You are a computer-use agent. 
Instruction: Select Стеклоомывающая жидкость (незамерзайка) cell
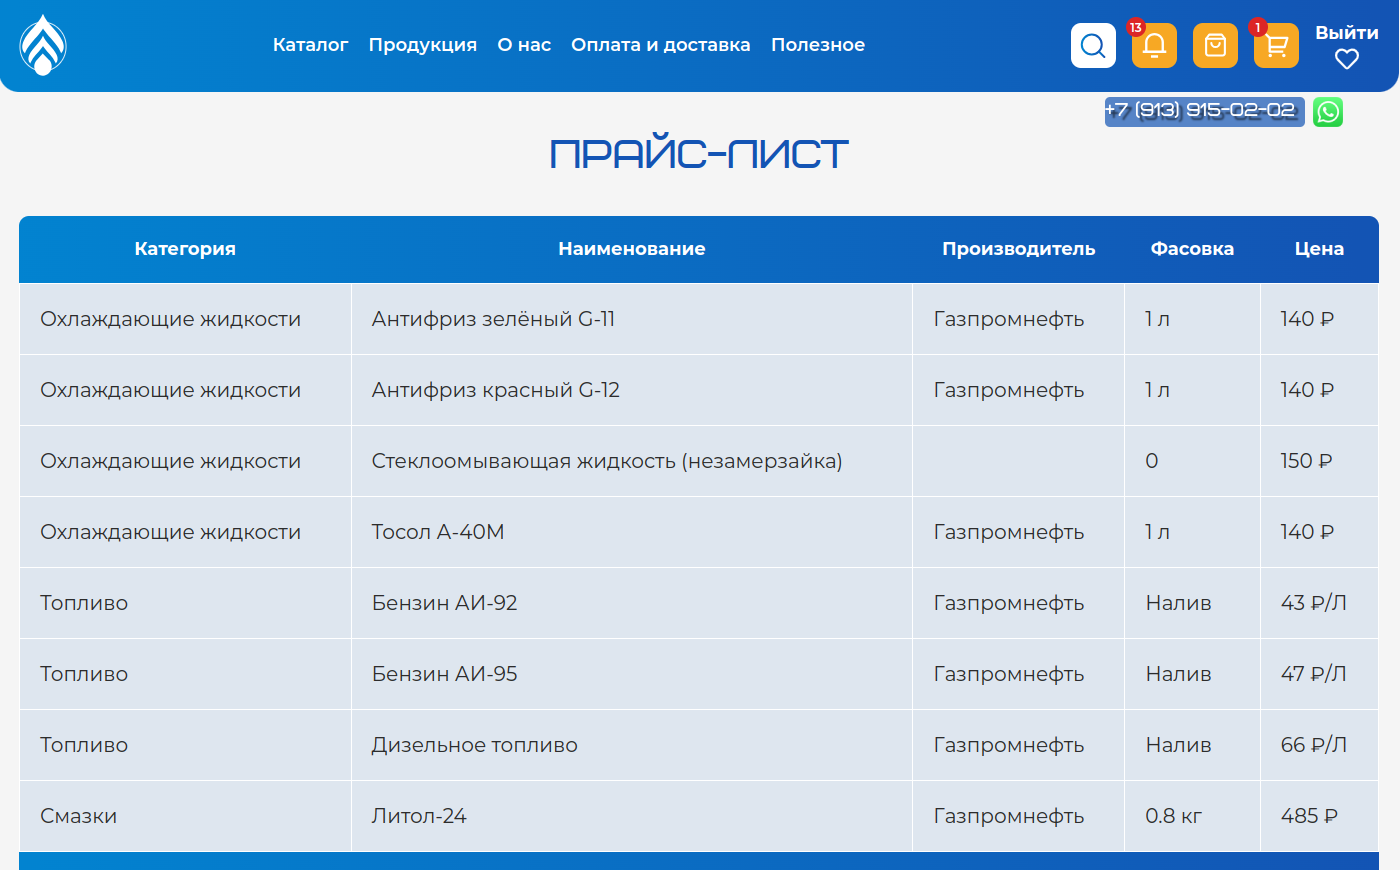click(x=632, y=461)
